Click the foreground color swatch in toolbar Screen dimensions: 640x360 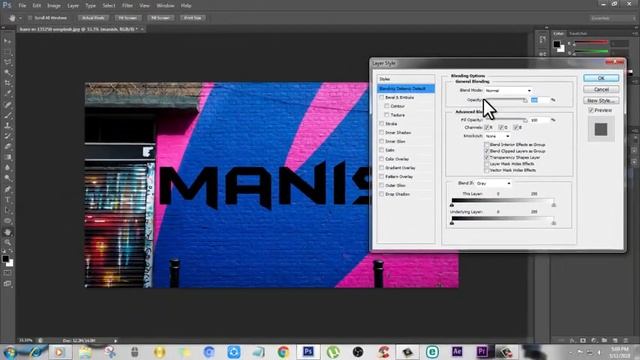(5, 259)
